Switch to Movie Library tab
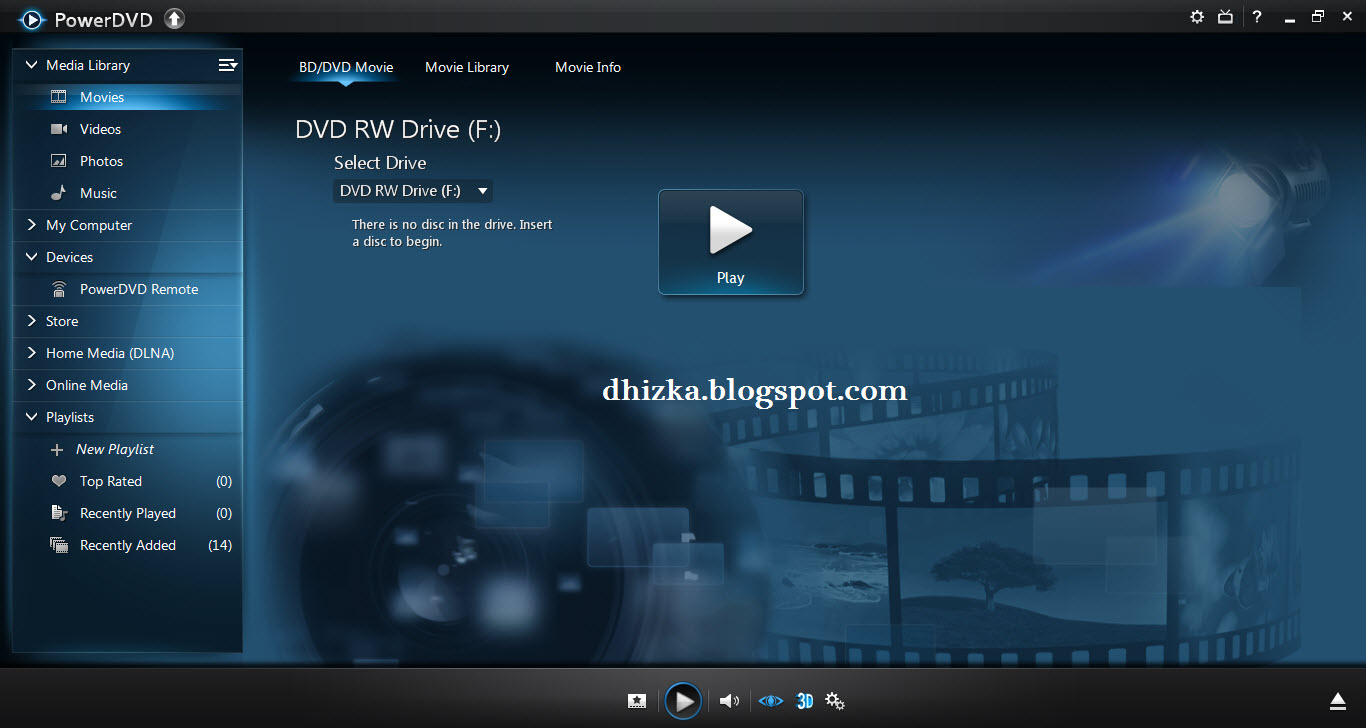The width and height of the screenshot is (1366, 728). (x=467, y=67)
